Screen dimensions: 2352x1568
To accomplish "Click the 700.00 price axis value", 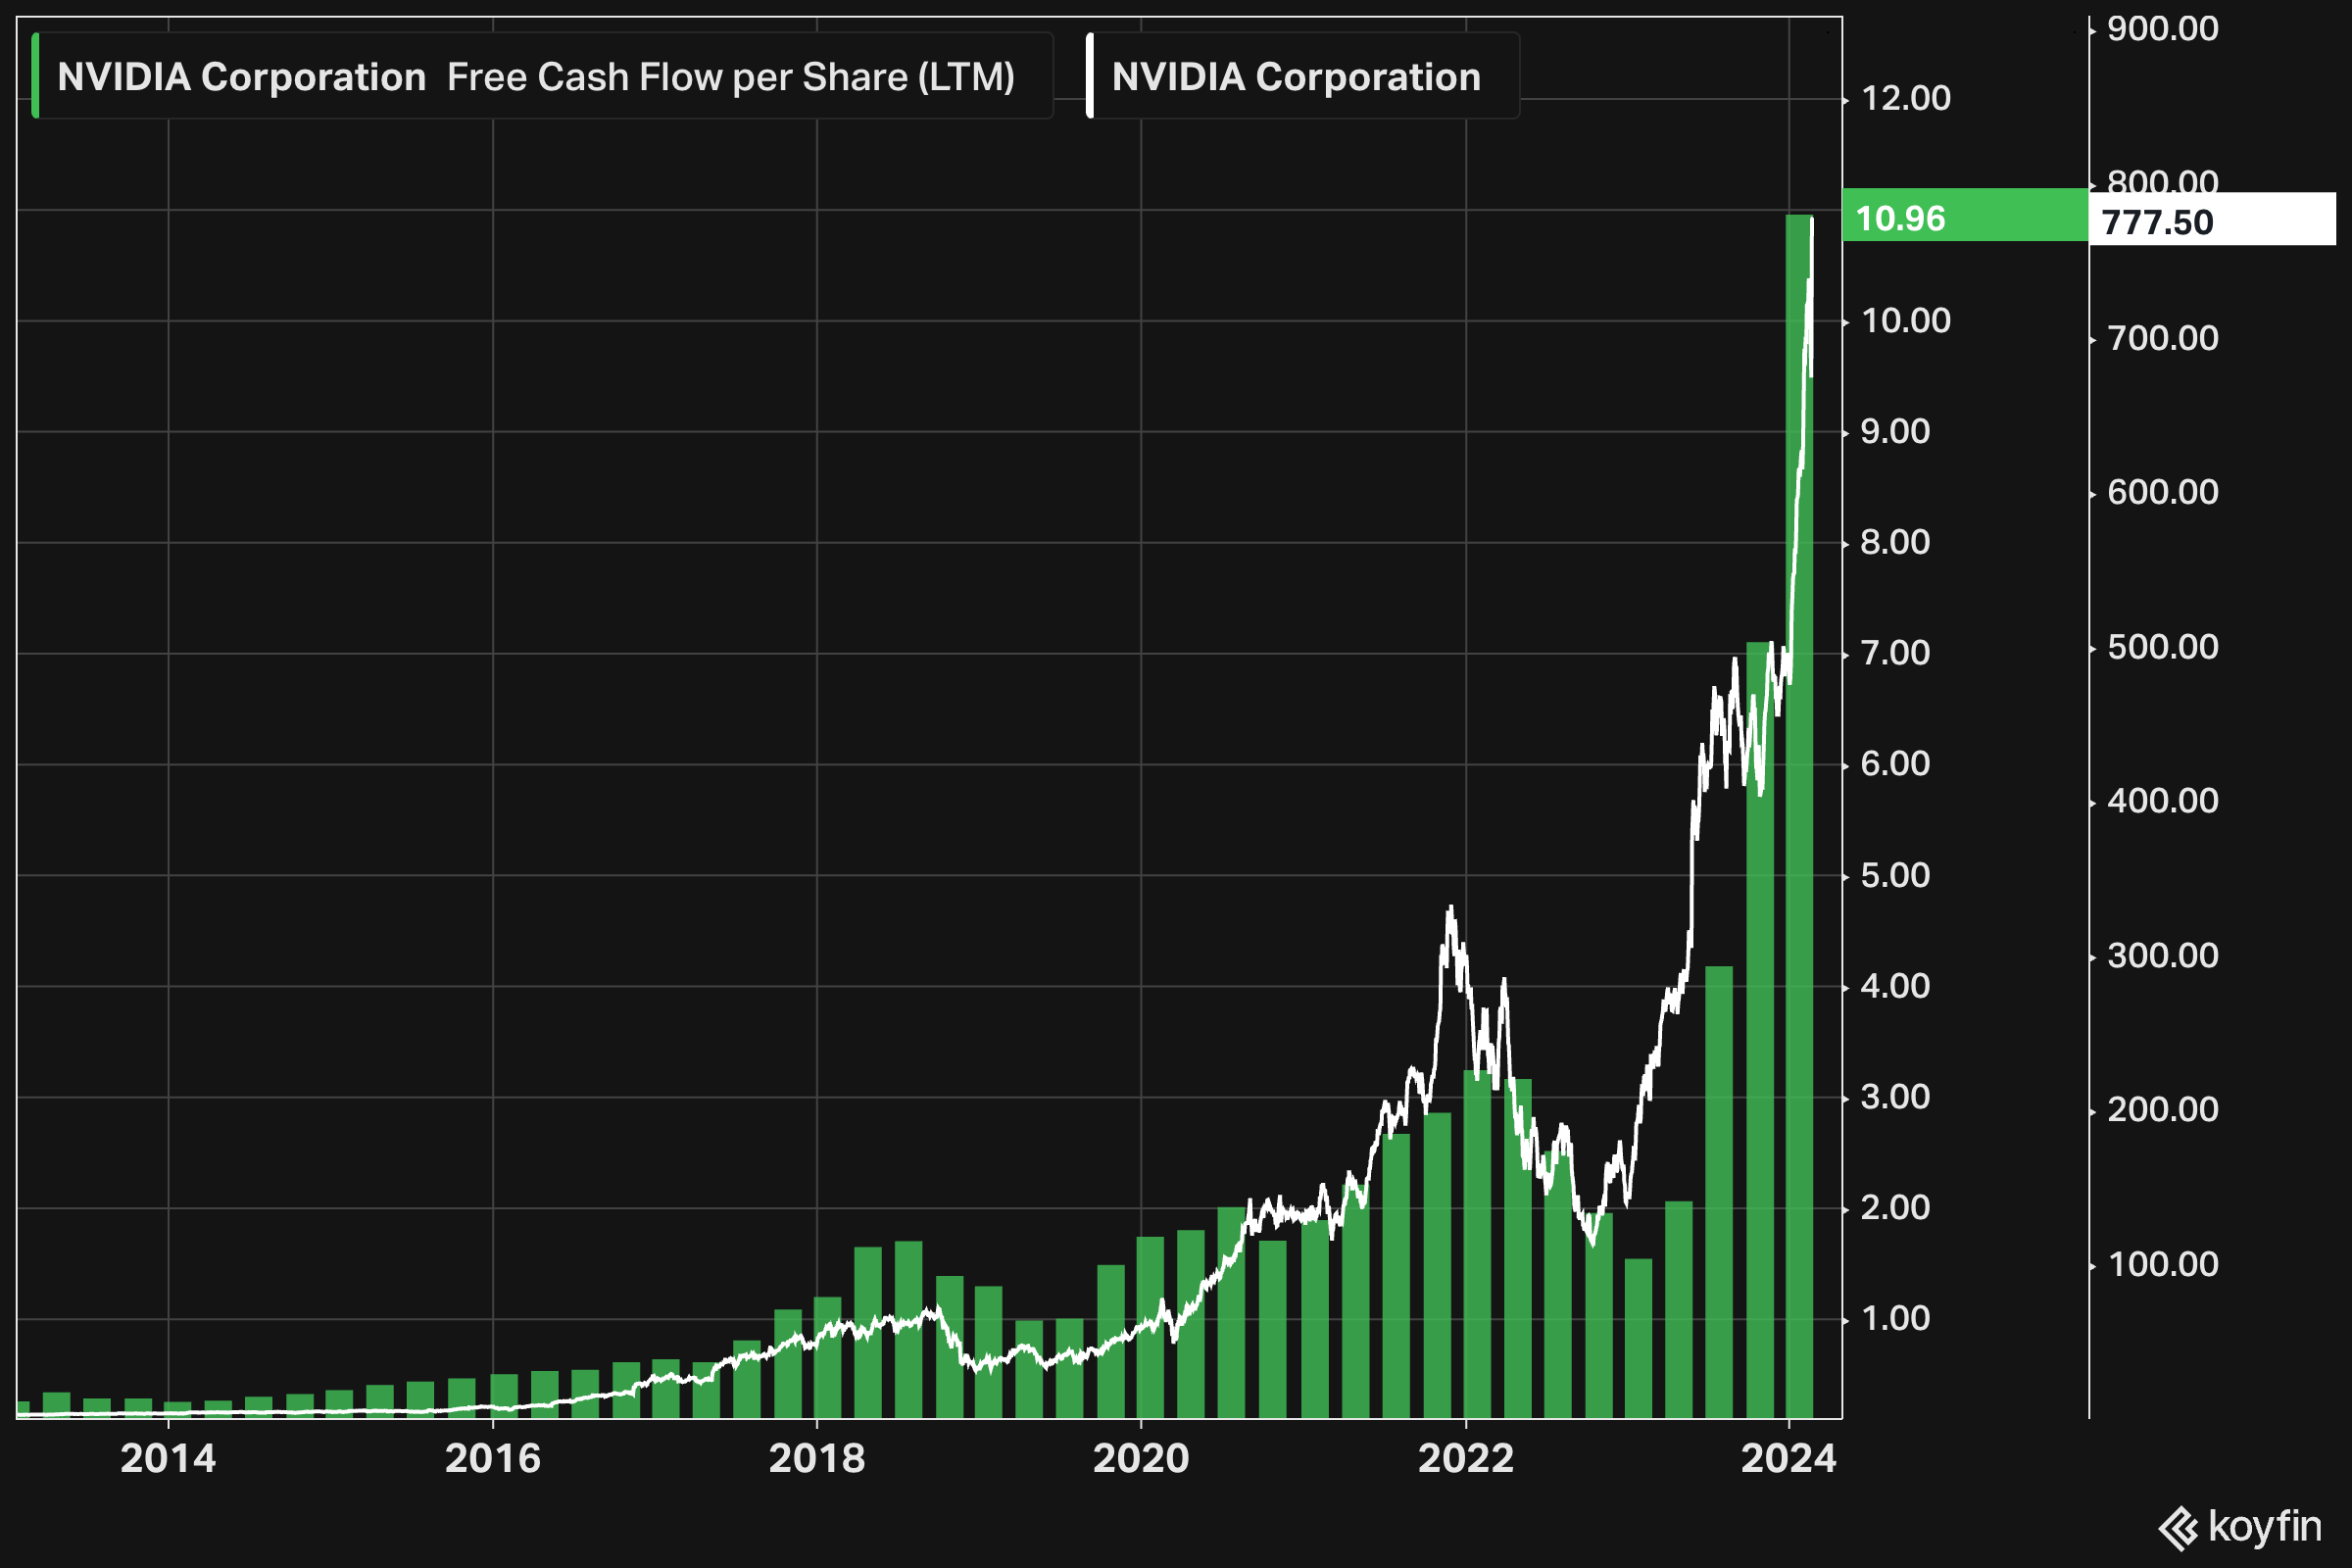I will tap(2163, 339).
